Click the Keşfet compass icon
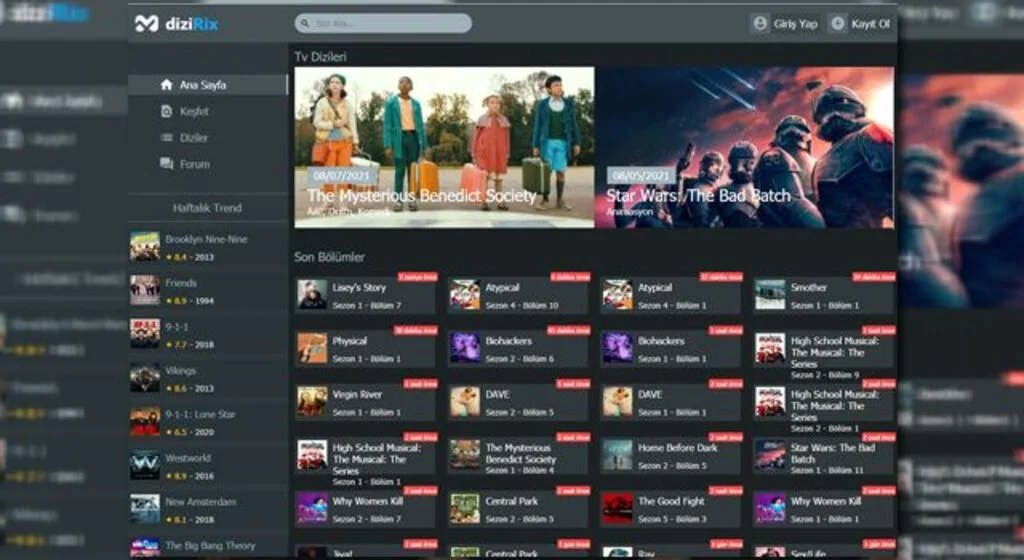Viewport: 1024px width, 560px height. (x=167, y=111)
